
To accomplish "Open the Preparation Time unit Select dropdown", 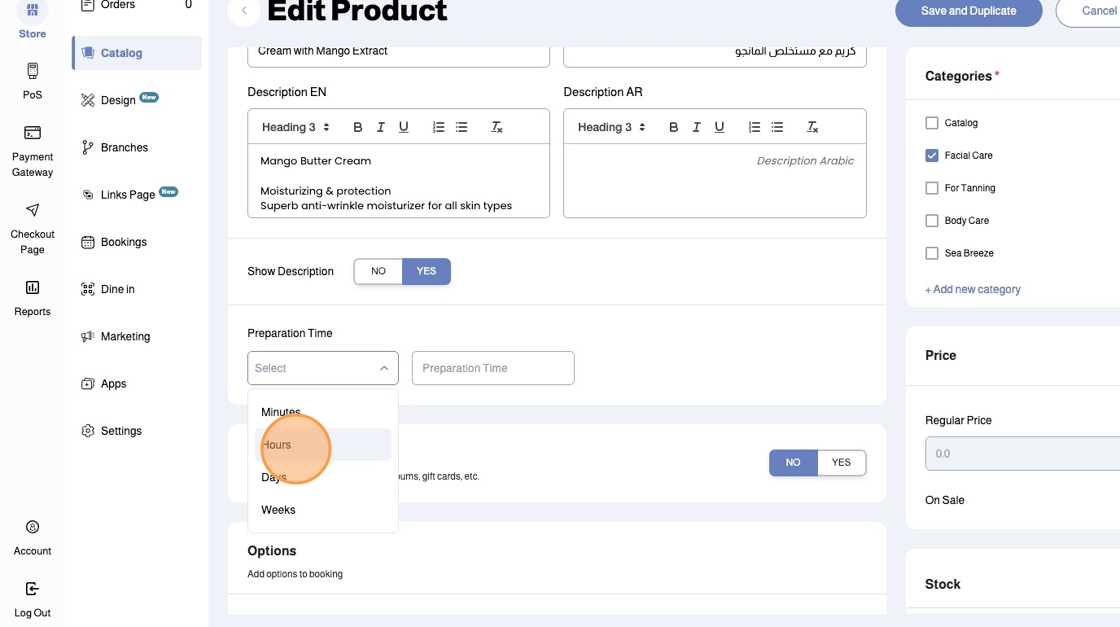I will [322, 368].
